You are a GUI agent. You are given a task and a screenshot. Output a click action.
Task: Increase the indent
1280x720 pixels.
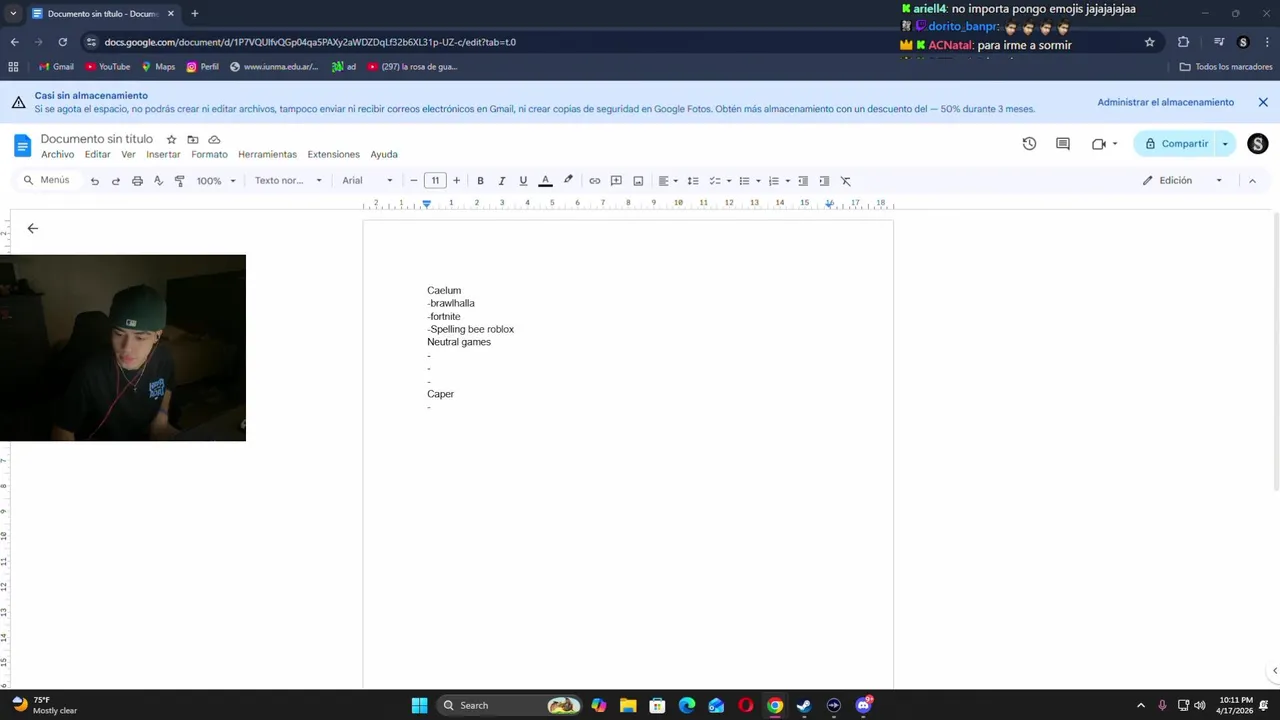tap(824, 181)
